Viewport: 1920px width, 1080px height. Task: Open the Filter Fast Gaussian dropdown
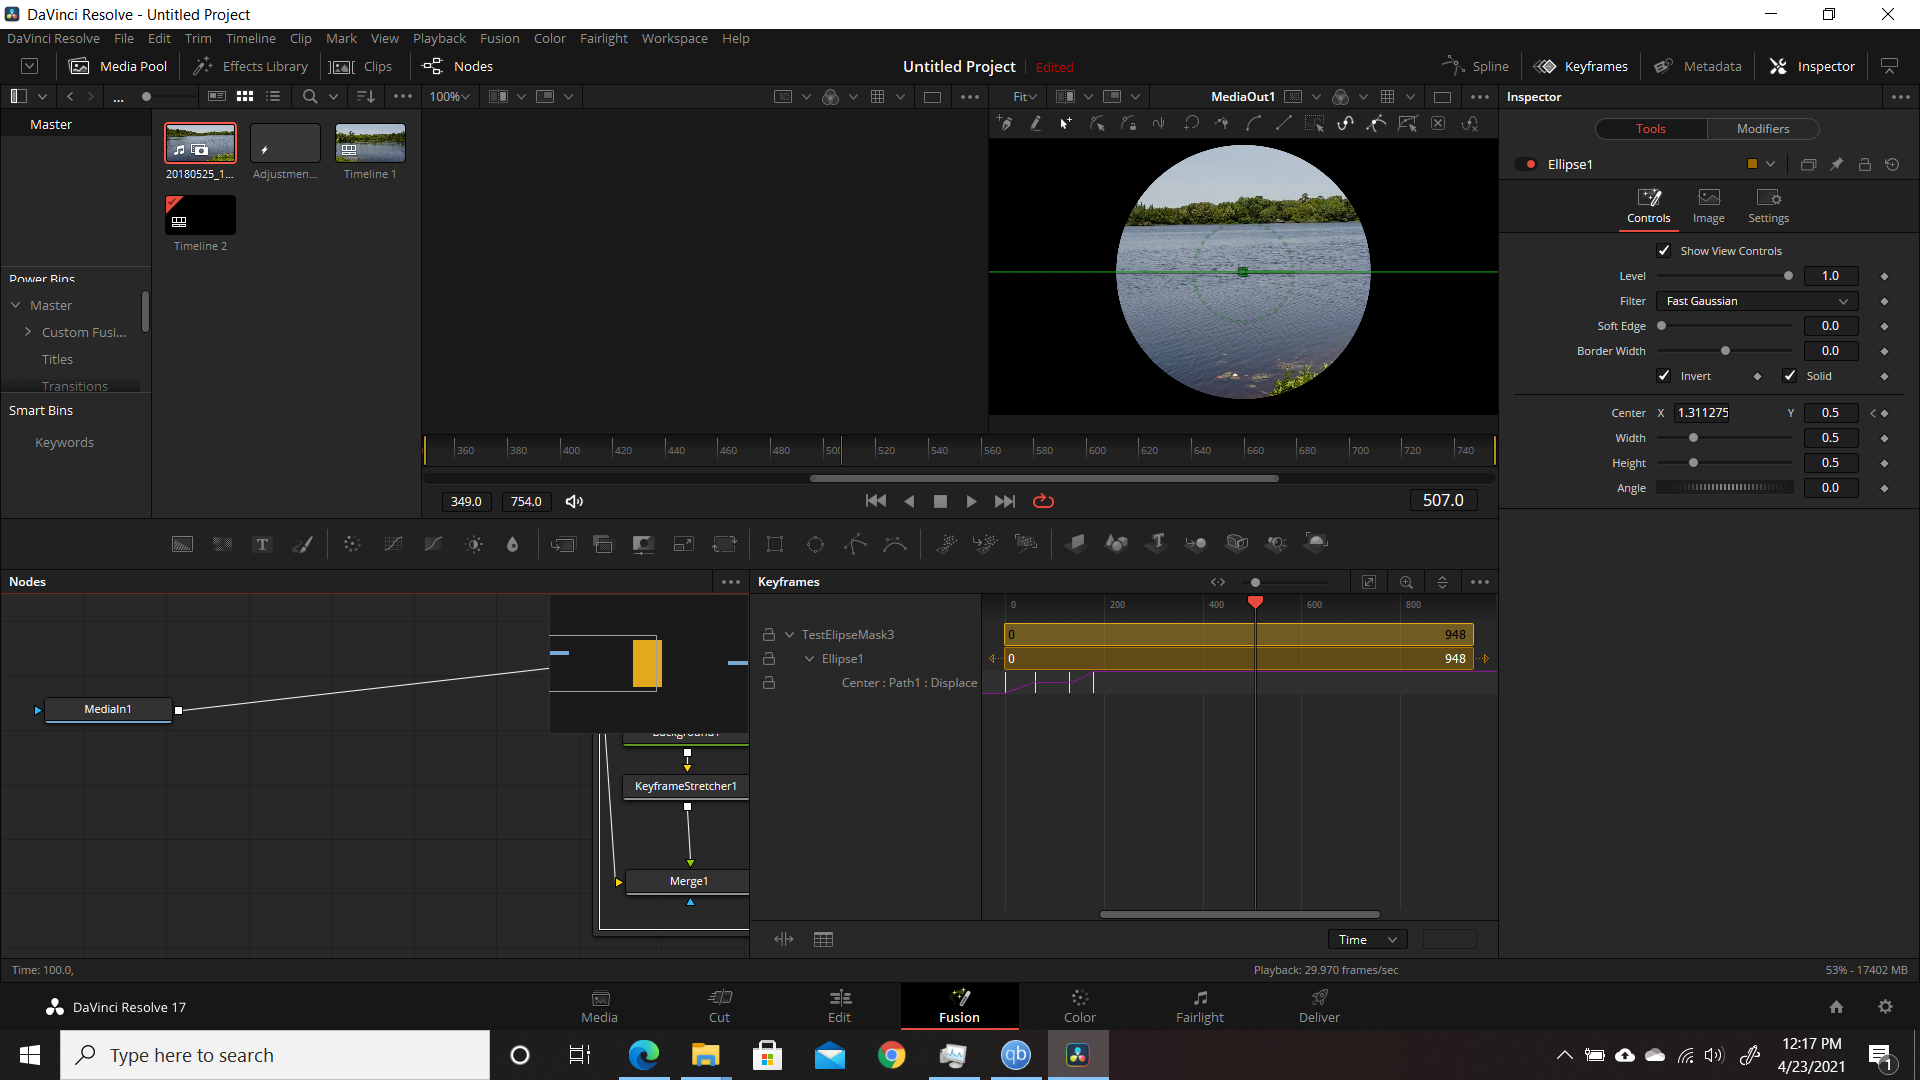(1757, 301)
